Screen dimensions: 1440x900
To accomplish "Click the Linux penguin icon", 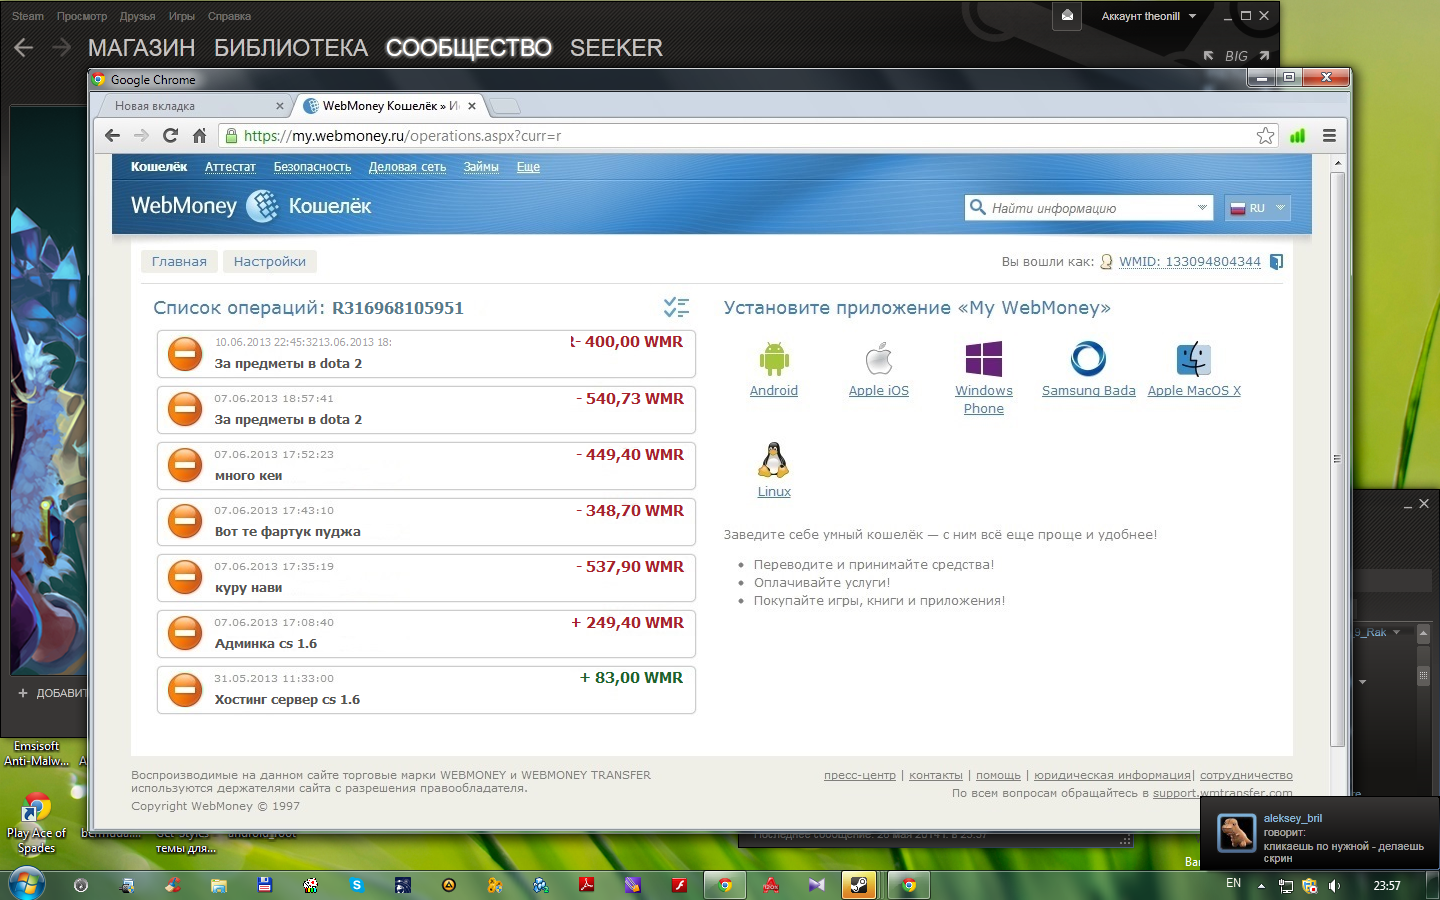I will pyautogui.click(x=774, y=460).
